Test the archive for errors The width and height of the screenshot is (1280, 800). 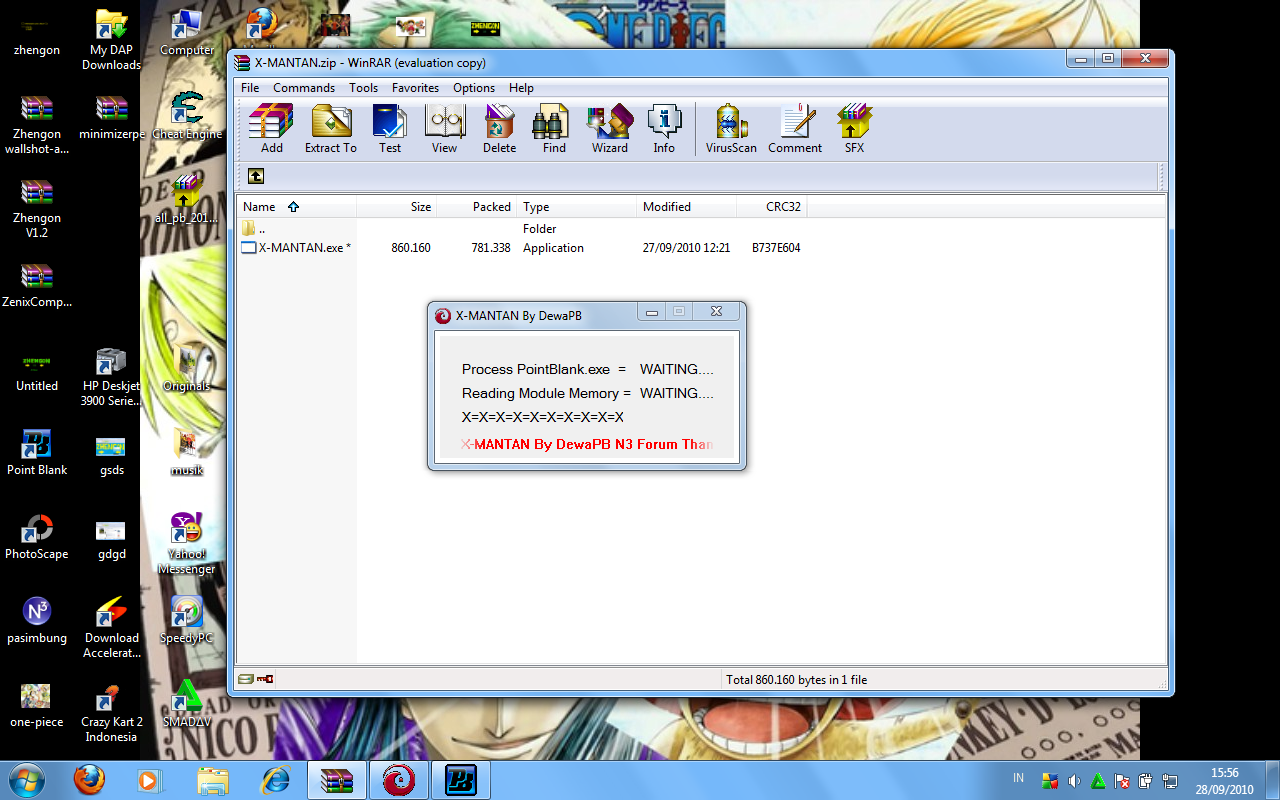coord(389,128)
